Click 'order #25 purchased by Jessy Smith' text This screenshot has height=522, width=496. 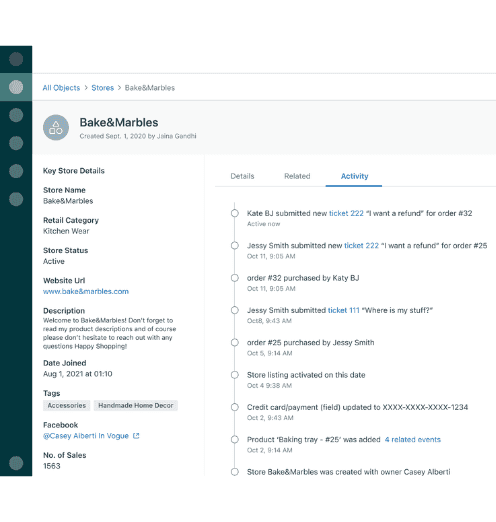click(x=310, y=343)
